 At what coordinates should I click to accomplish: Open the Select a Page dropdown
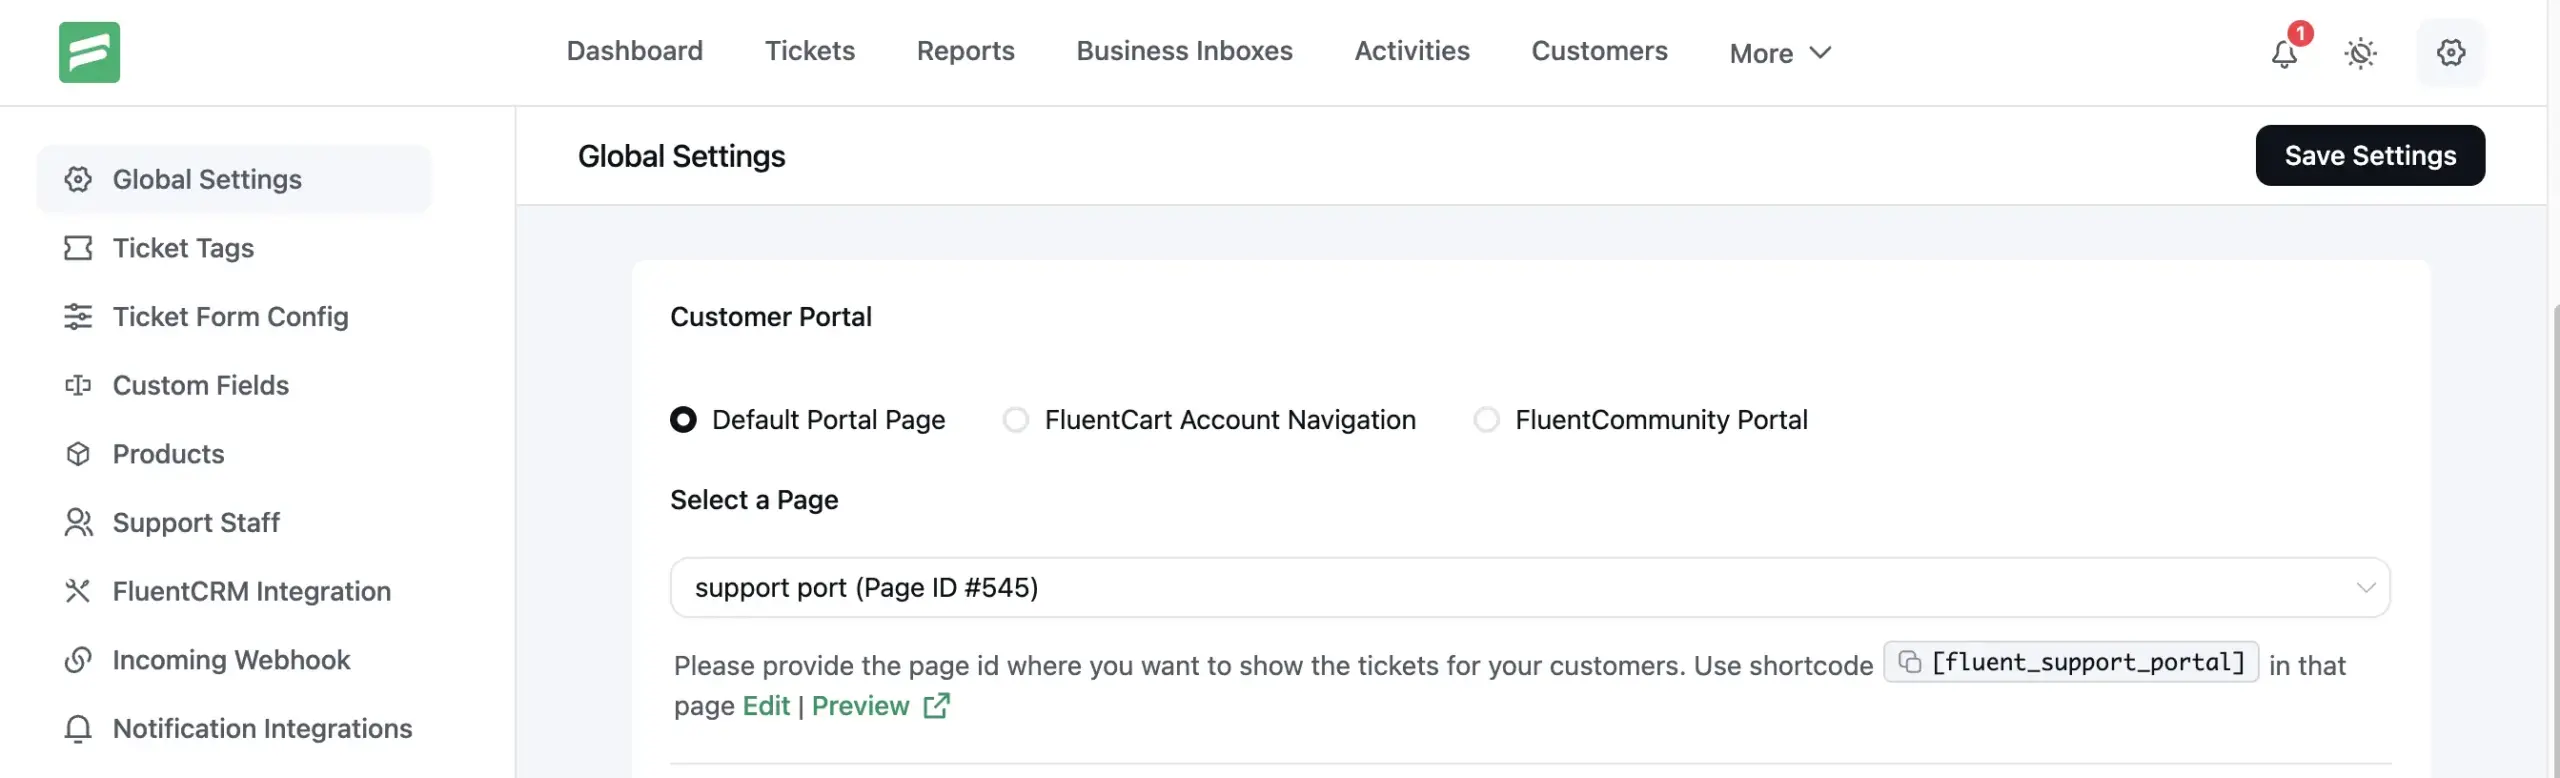pos(1530,588)
